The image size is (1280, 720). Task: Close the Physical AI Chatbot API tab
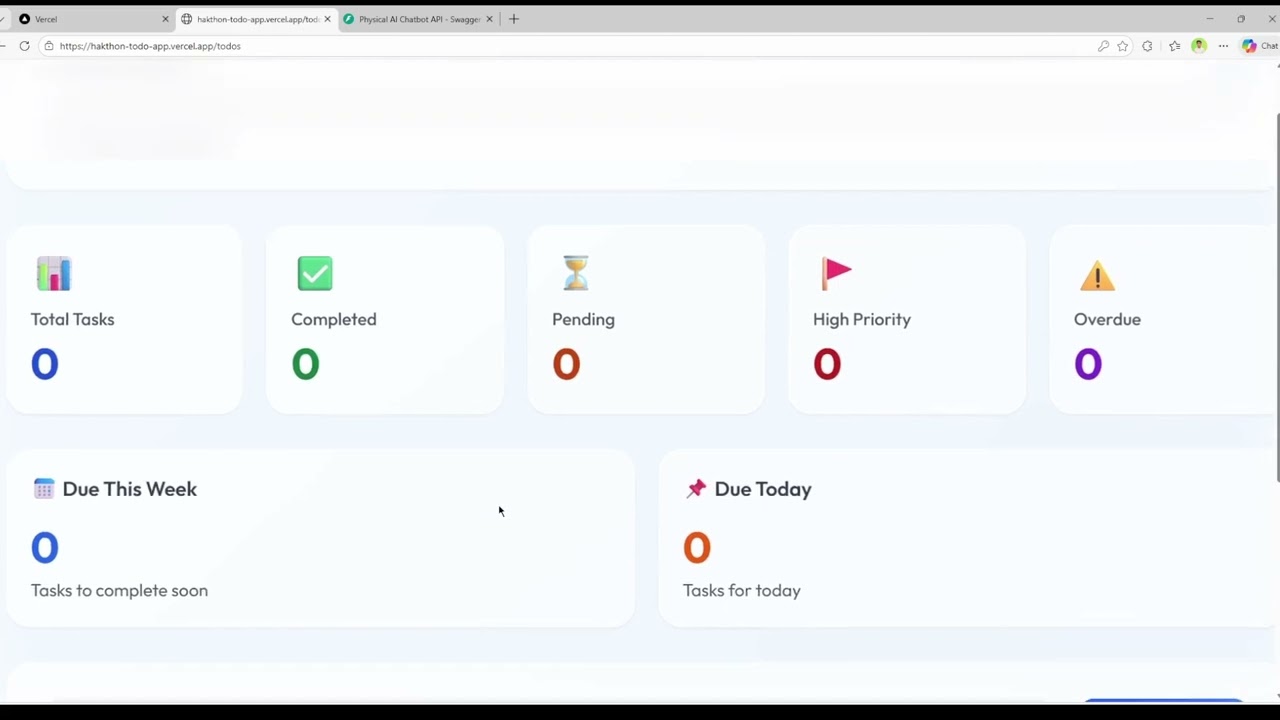[489, 19]
